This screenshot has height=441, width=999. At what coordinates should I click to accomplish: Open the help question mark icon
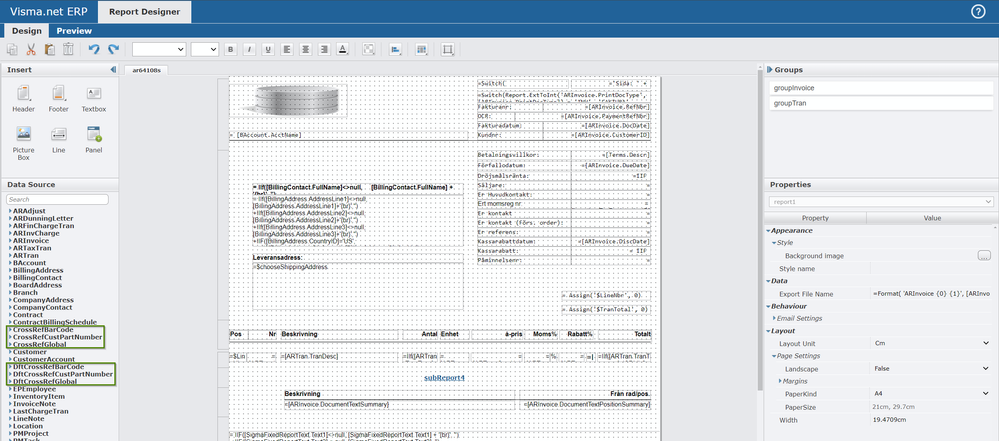coord(978,11)
